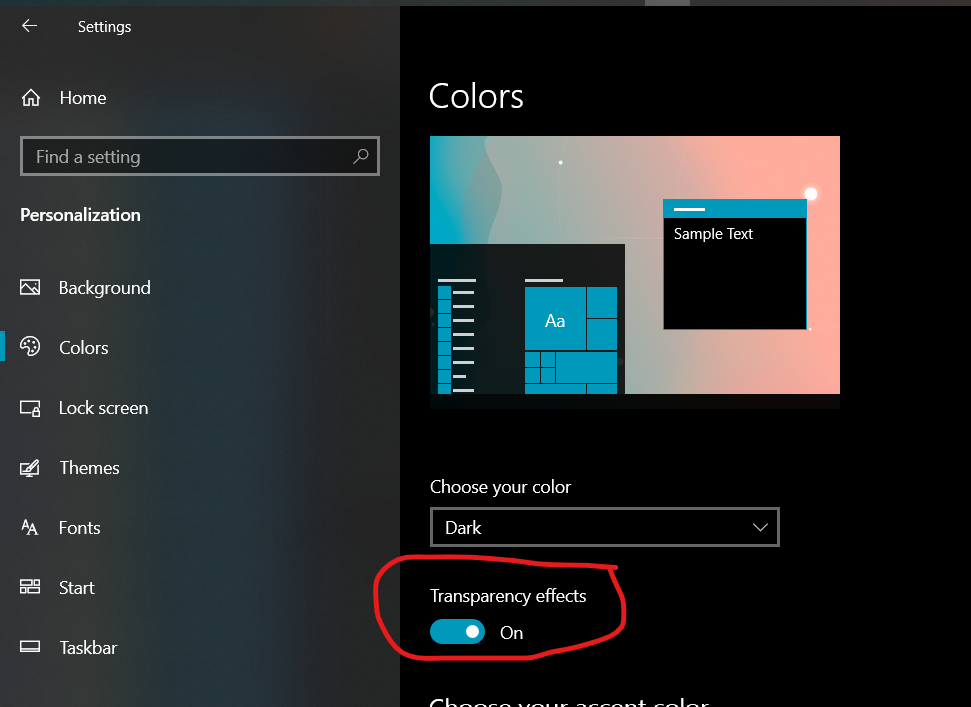
Task: Click the Taskbar icon
Action: (30, 647)
